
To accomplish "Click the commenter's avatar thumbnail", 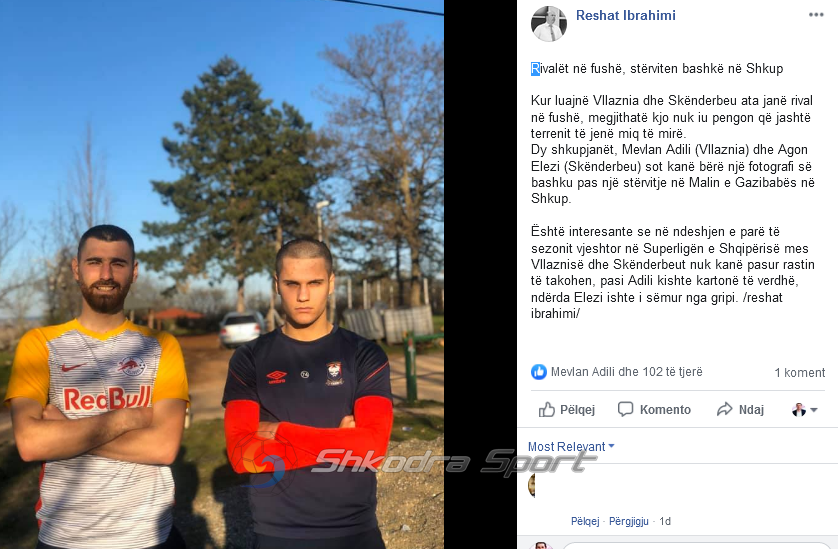I will pyautogui.click(x=531, y=485).
